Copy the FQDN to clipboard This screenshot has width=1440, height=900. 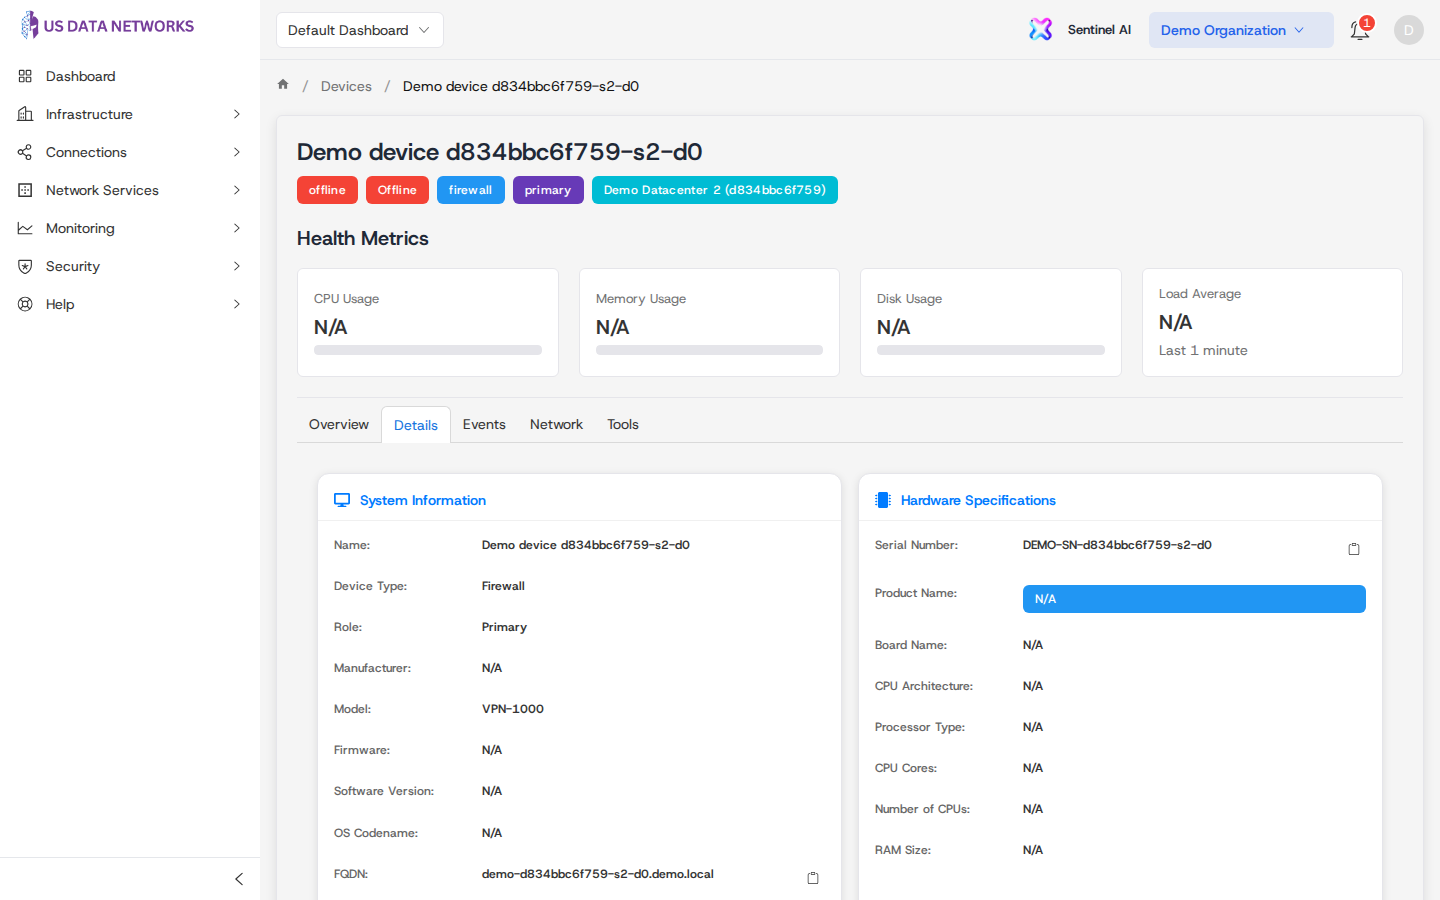tap(813, 878)
